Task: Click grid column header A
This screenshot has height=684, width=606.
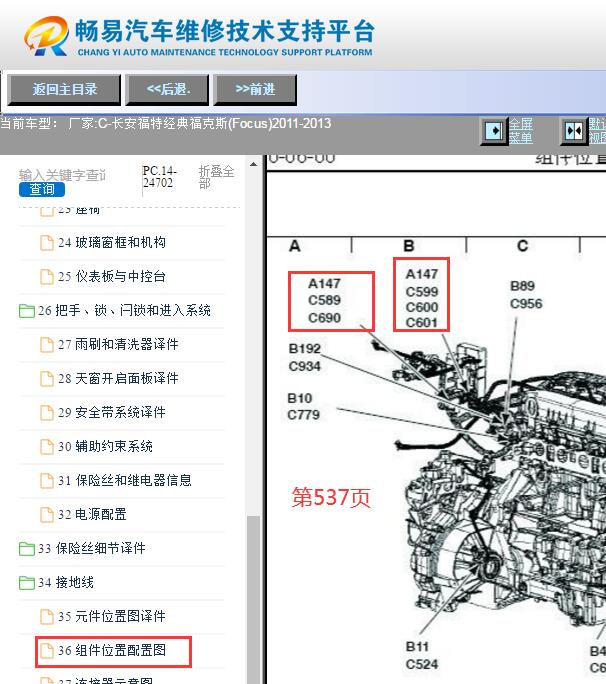Action: [x=295, y=246]
